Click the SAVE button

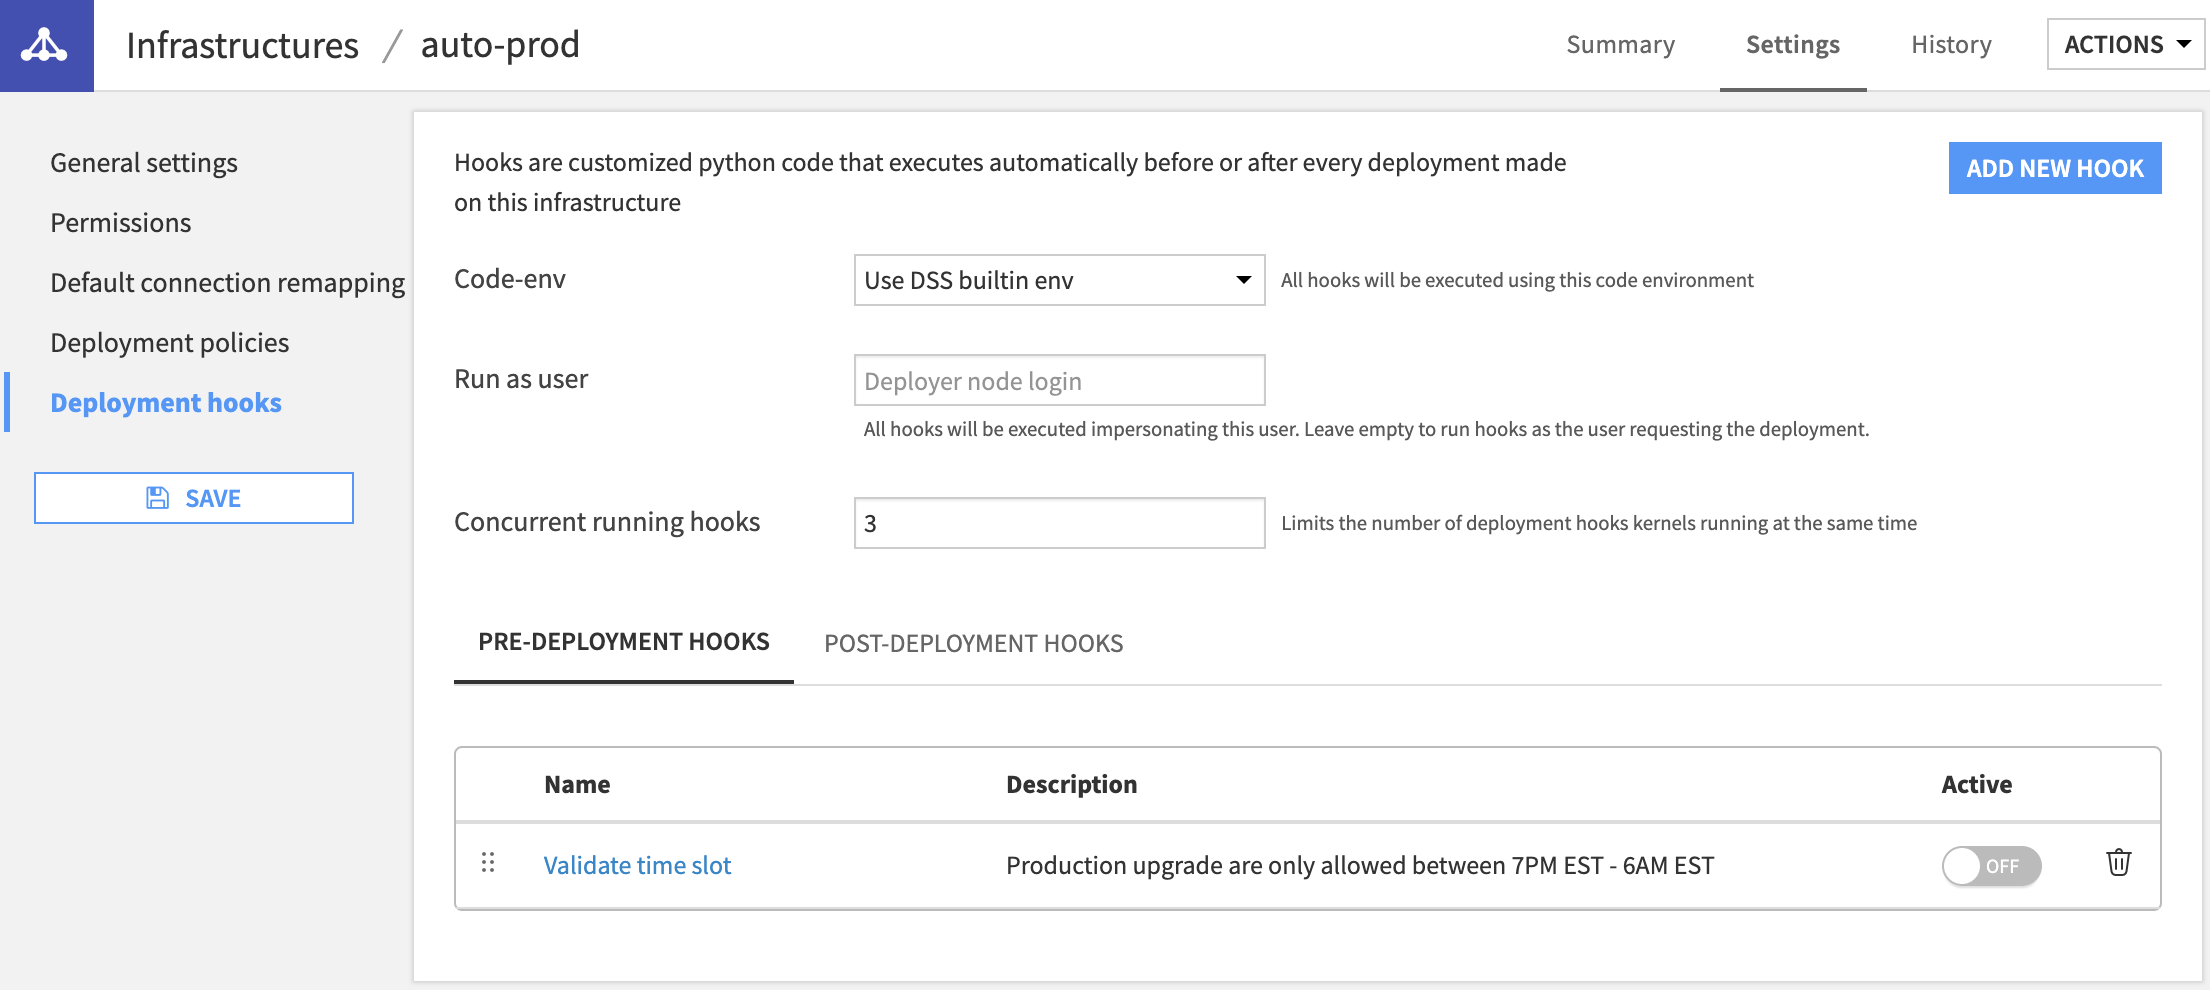click(x=194, y=498)
